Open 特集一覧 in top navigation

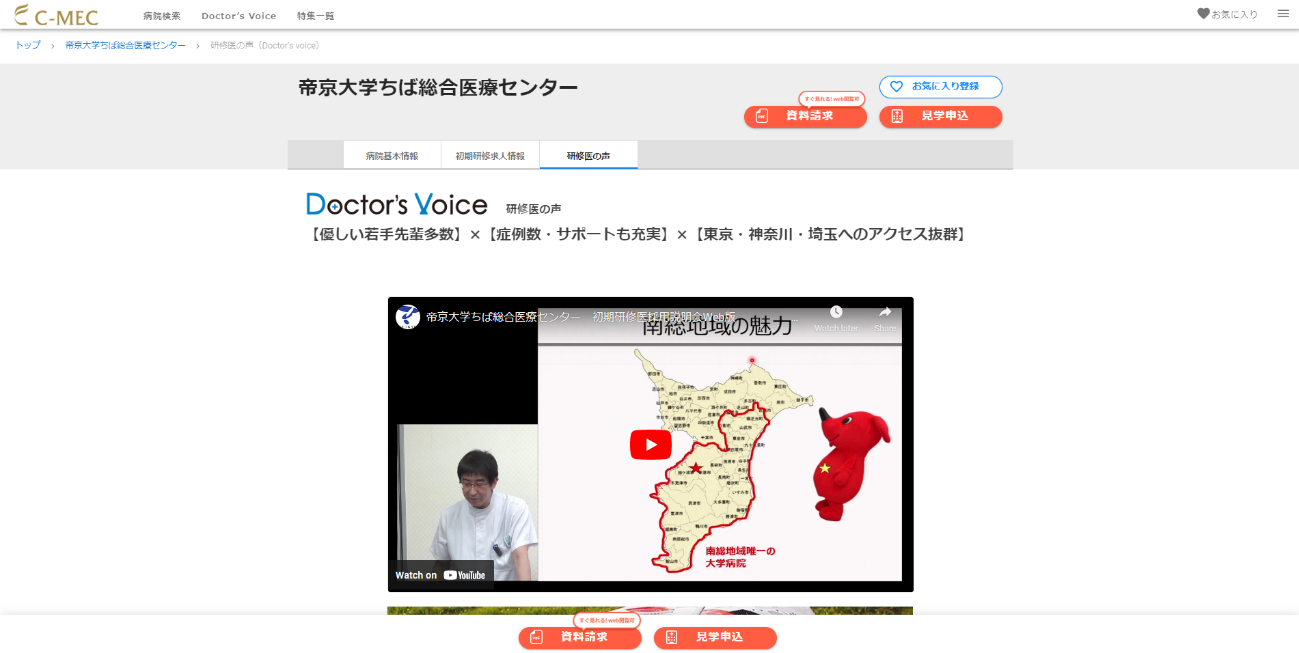point(316,16)
